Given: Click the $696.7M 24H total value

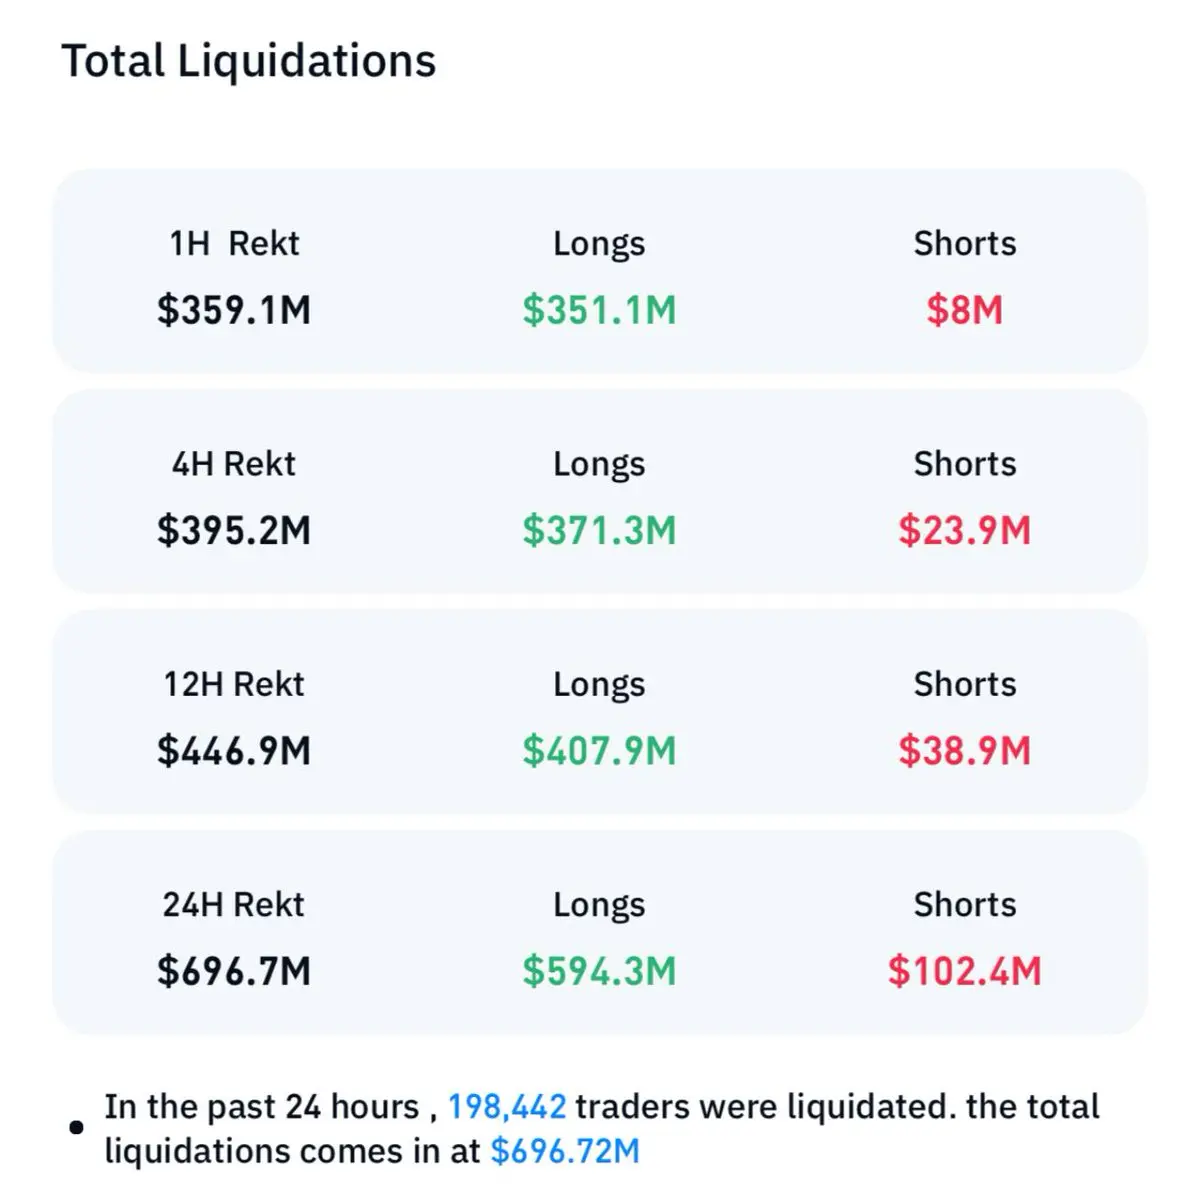Looking at the screenshot, I should pos(234,971).
